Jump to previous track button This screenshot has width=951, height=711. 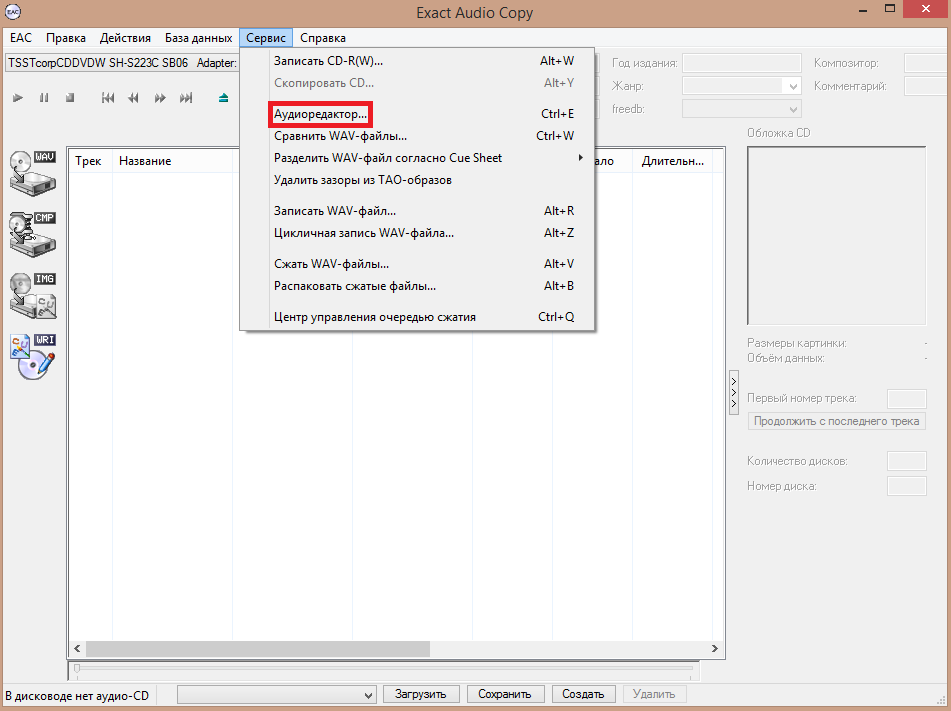tap(108, 98)
